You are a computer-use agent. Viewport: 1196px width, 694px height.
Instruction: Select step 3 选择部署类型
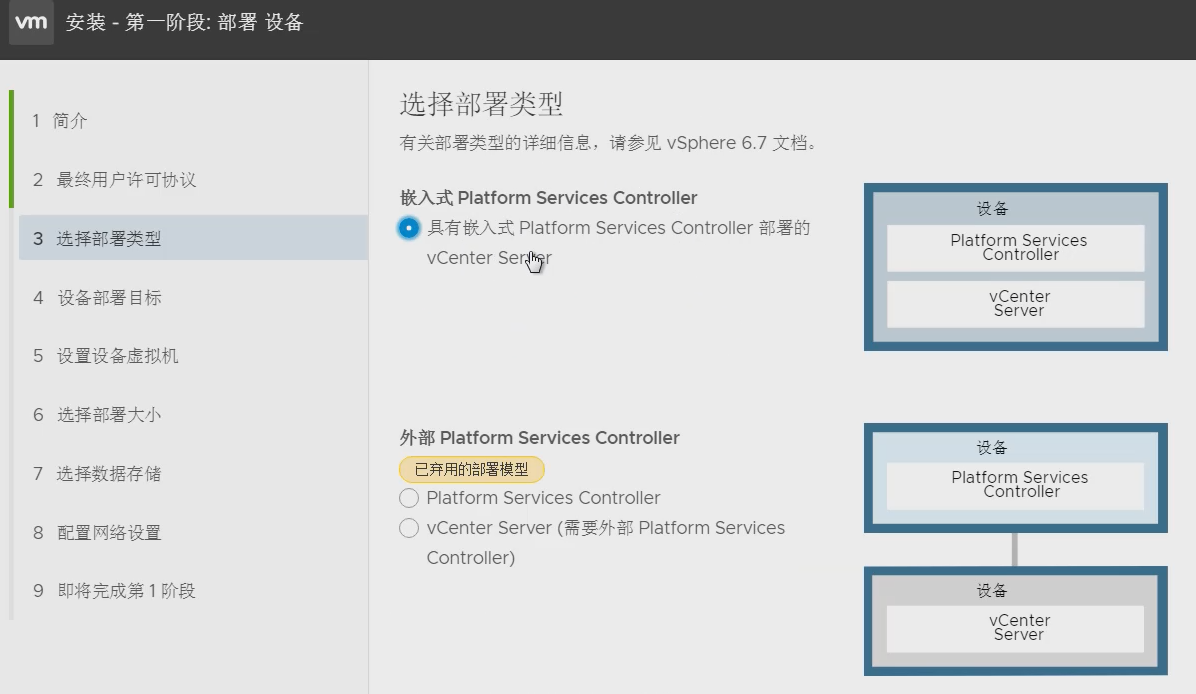tap(108, 239)
